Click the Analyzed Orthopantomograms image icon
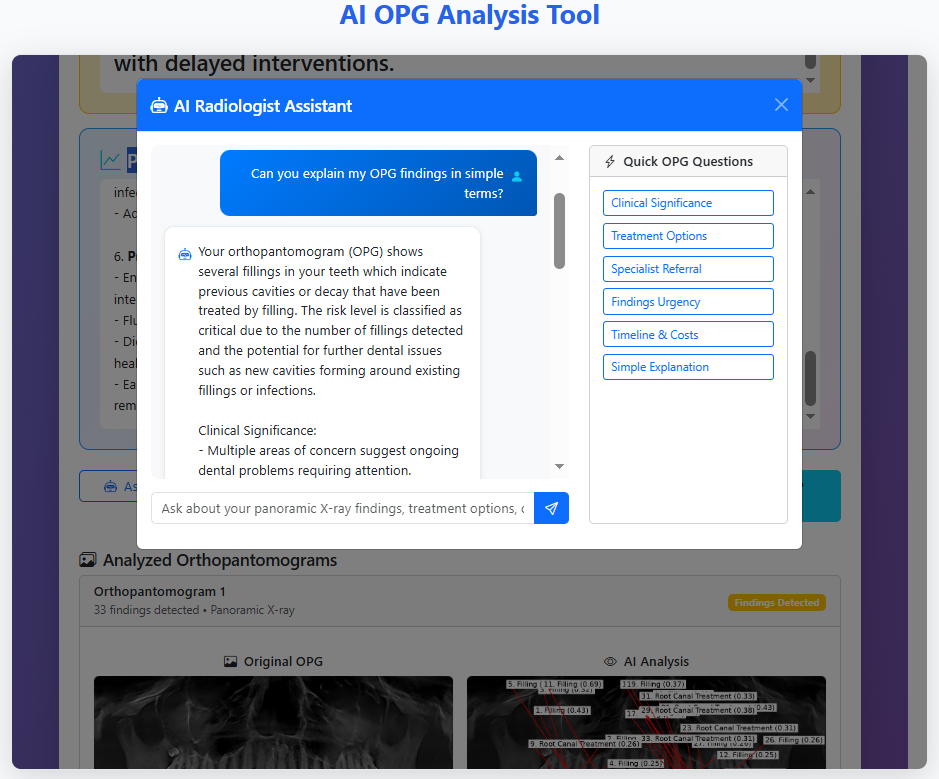 (88, 560)
